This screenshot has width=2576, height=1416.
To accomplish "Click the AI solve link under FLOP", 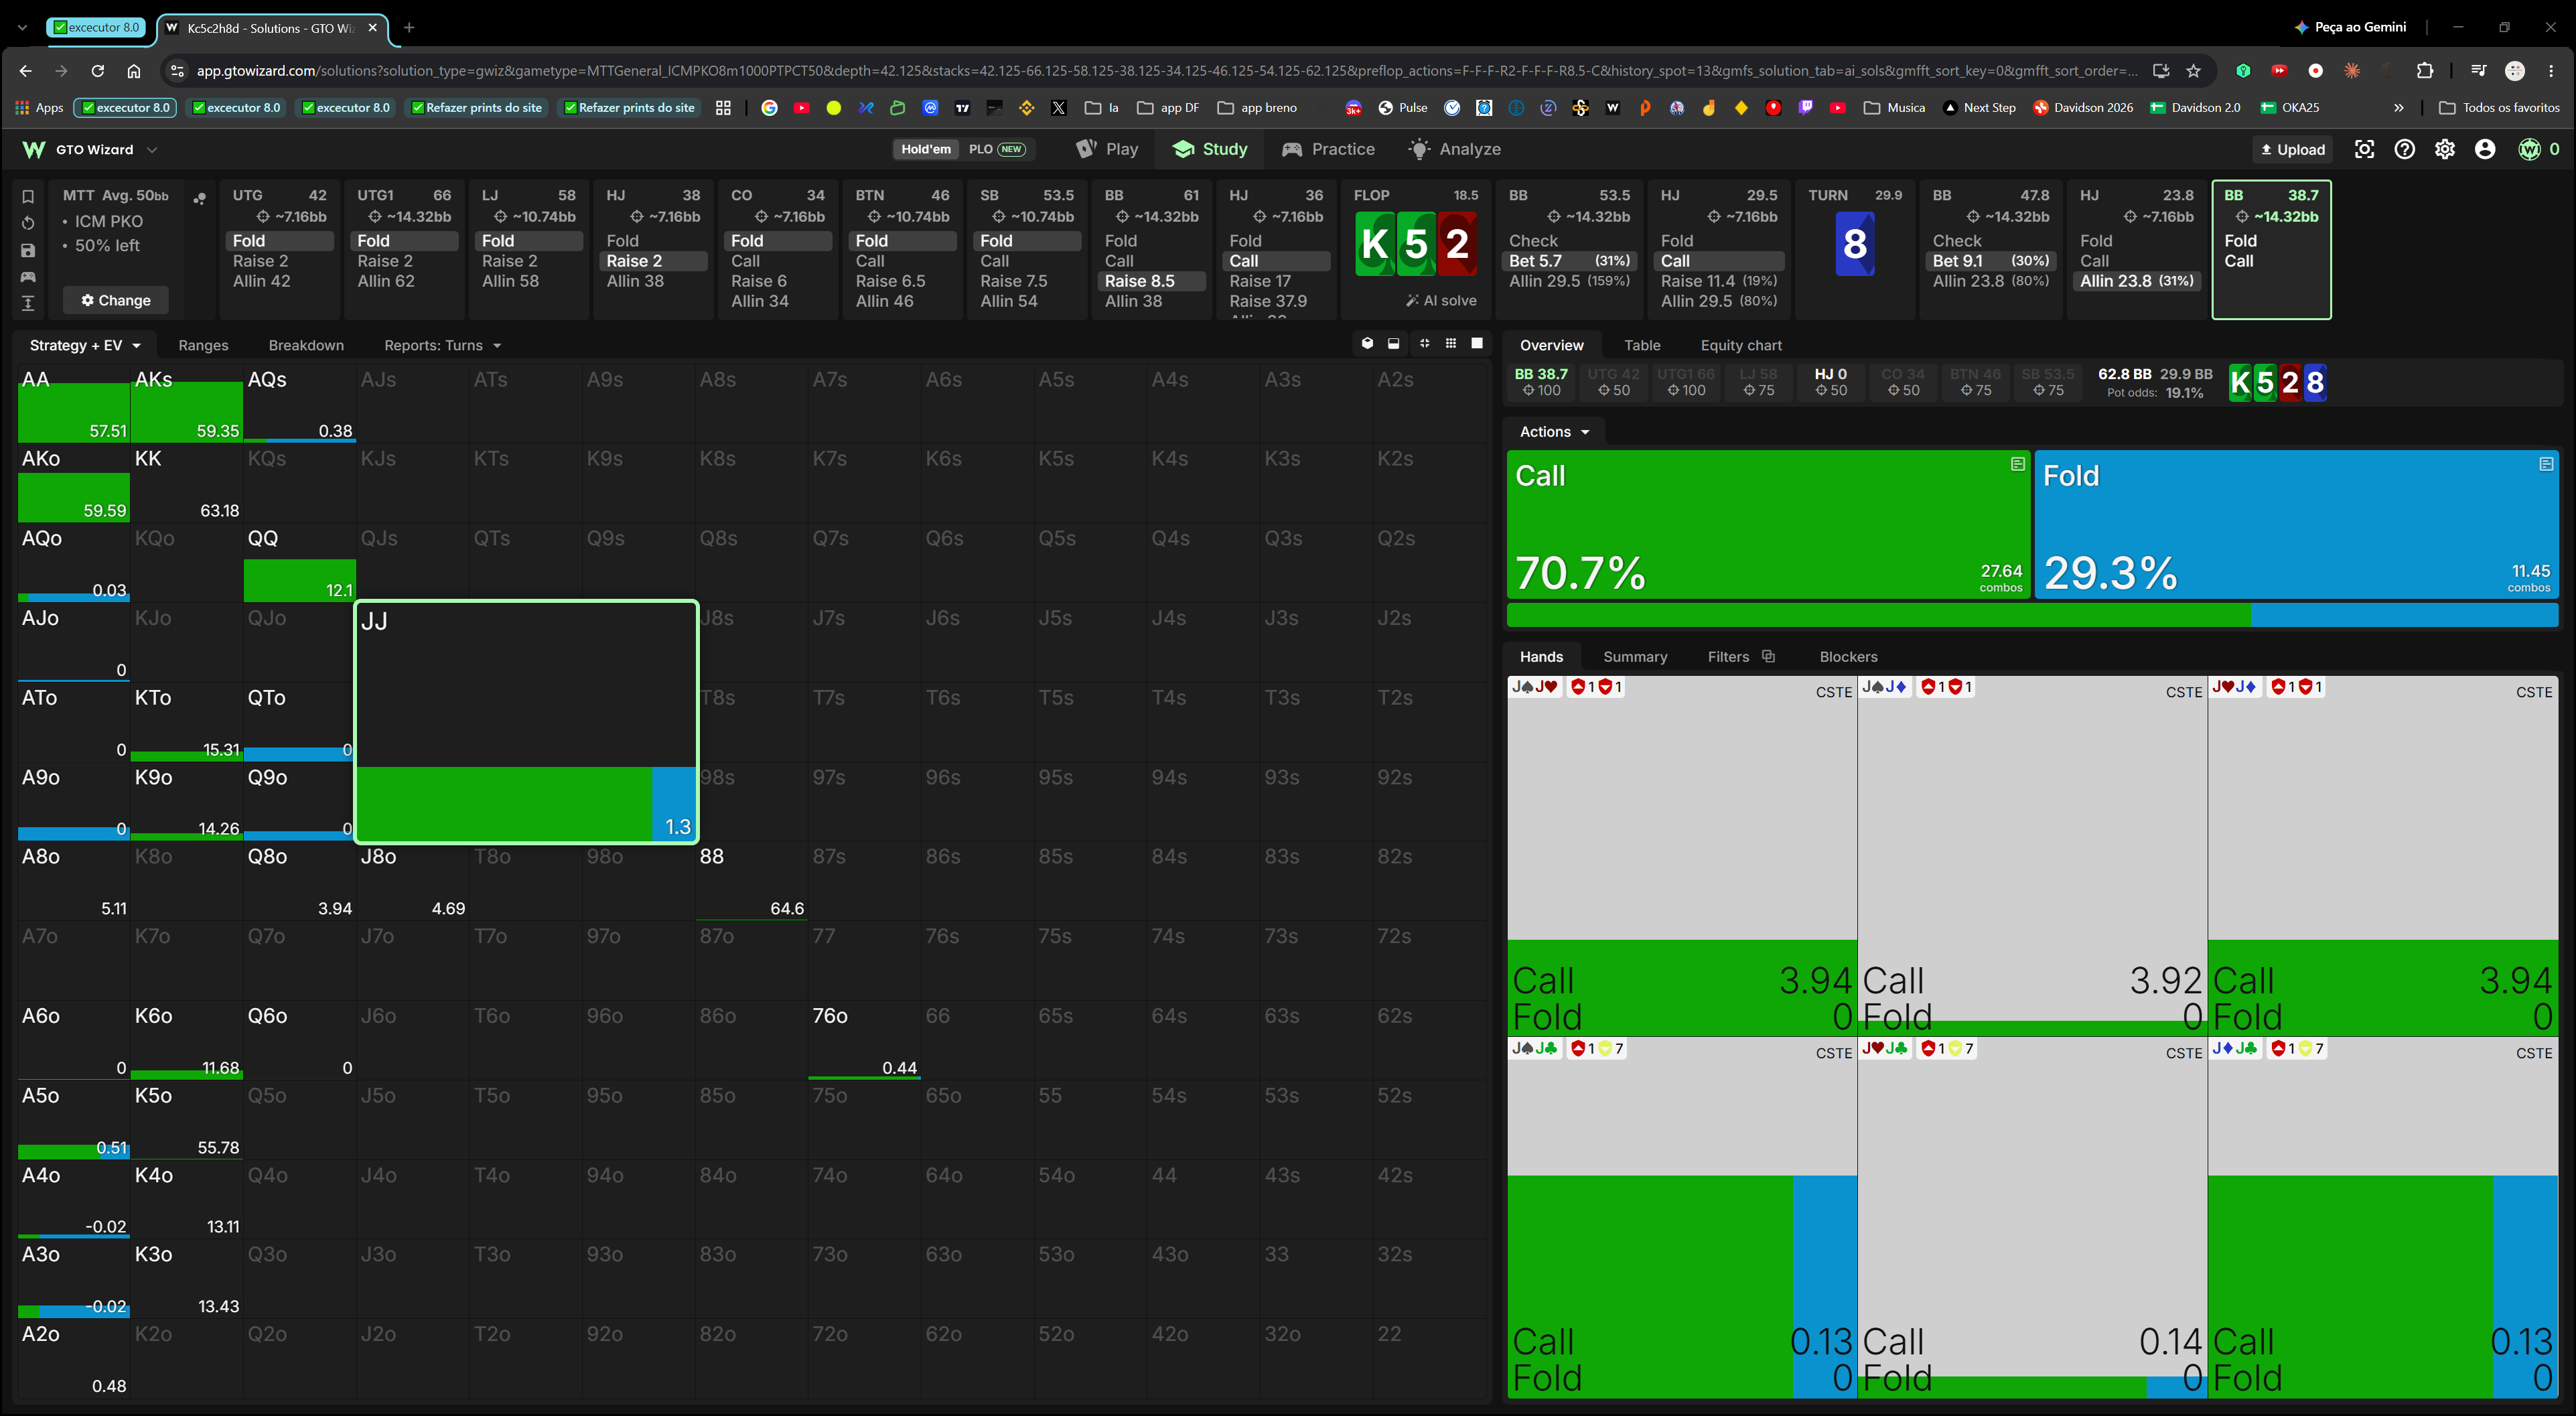I will point(1441,300).
